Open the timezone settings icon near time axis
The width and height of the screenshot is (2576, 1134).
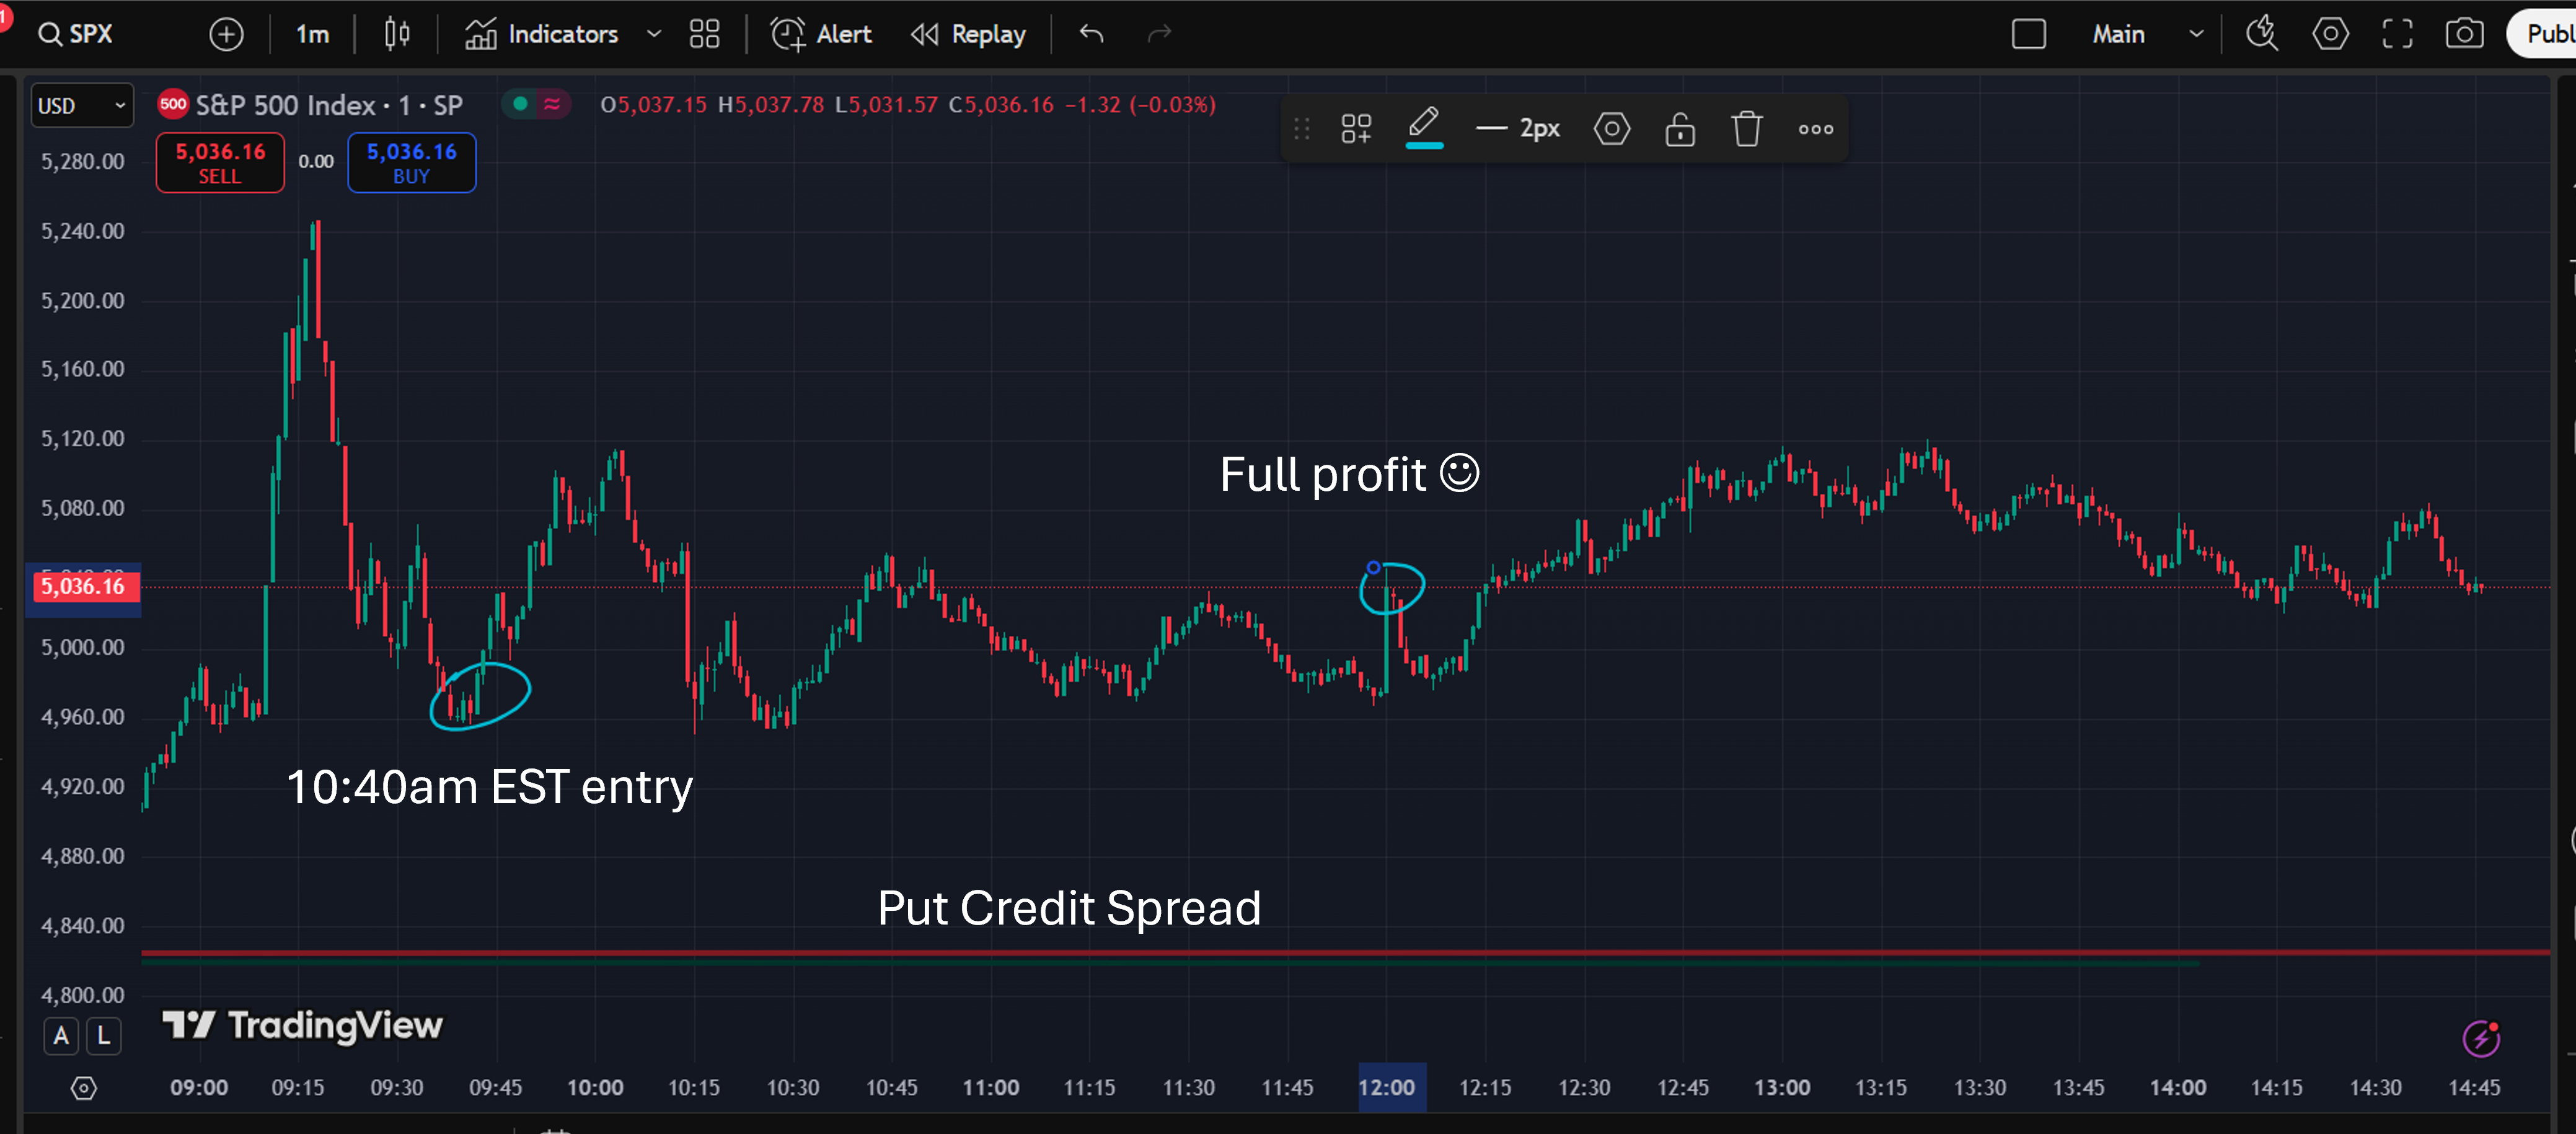pos(84,1088)
